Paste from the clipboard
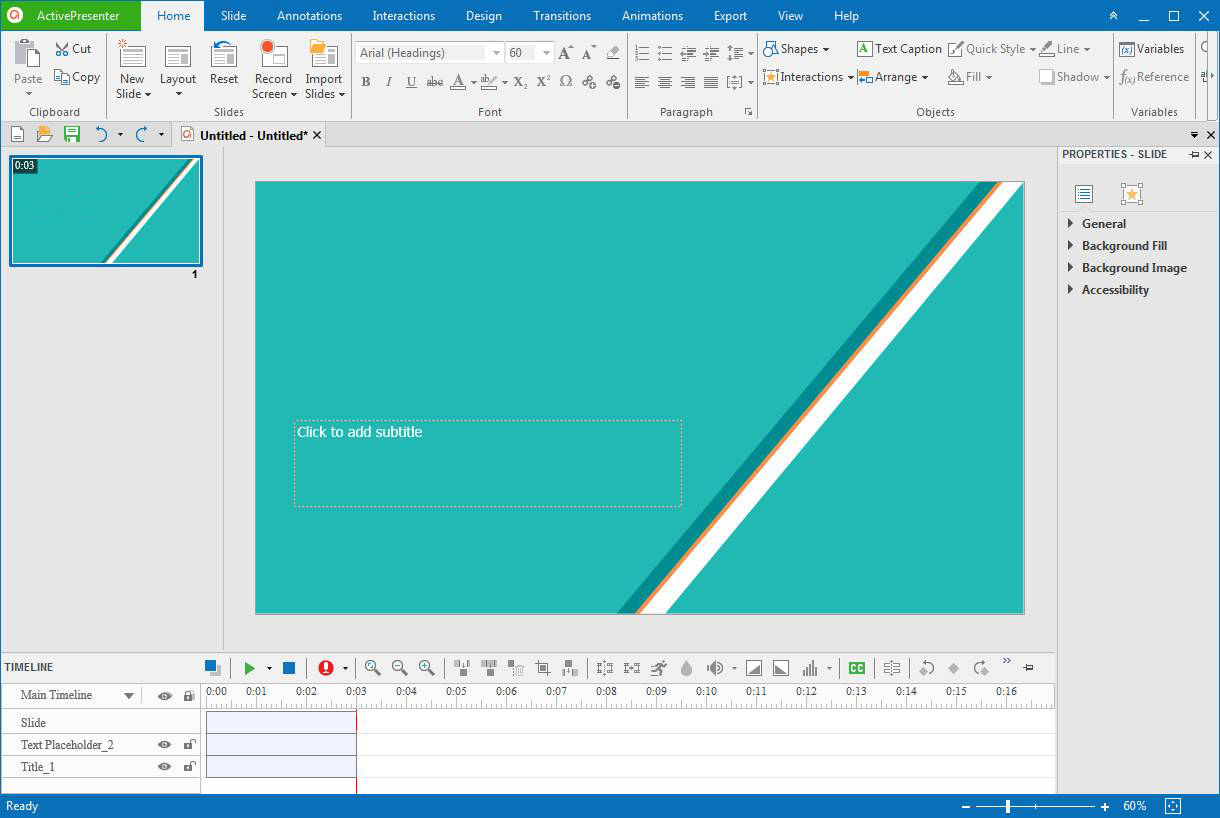 (x=28, y=66)
